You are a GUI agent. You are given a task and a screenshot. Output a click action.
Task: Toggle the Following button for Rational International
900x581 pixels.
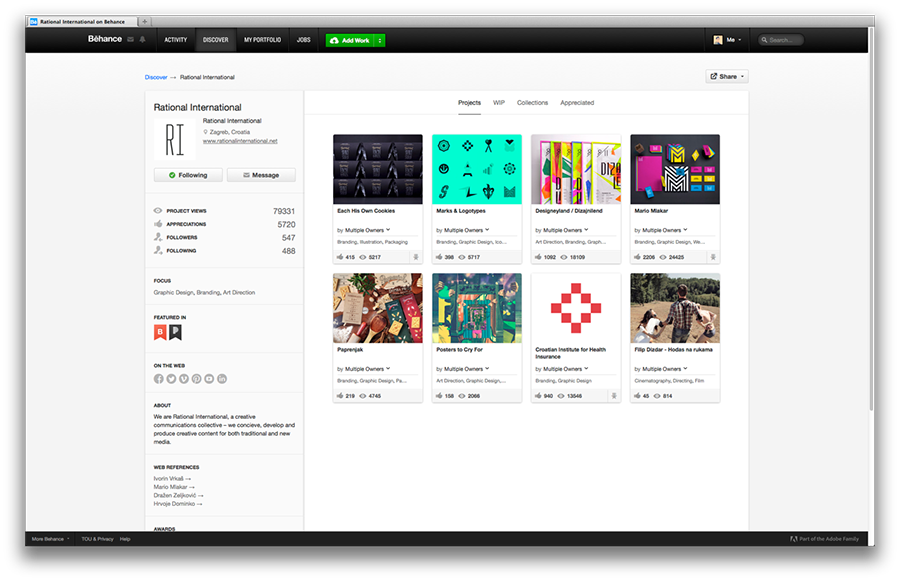click(188, 175)
